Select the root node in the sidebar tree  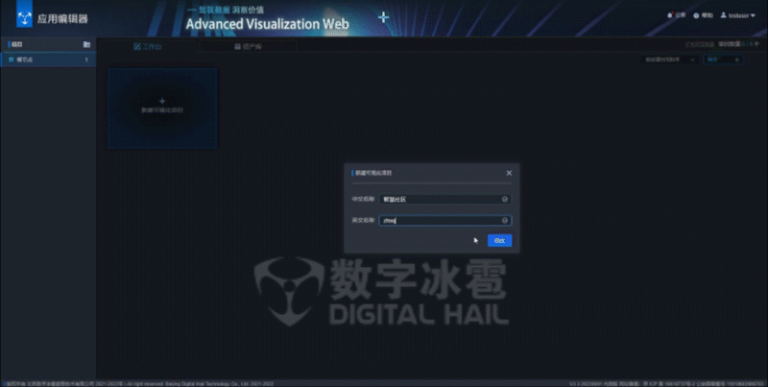(x=48, y=59)
